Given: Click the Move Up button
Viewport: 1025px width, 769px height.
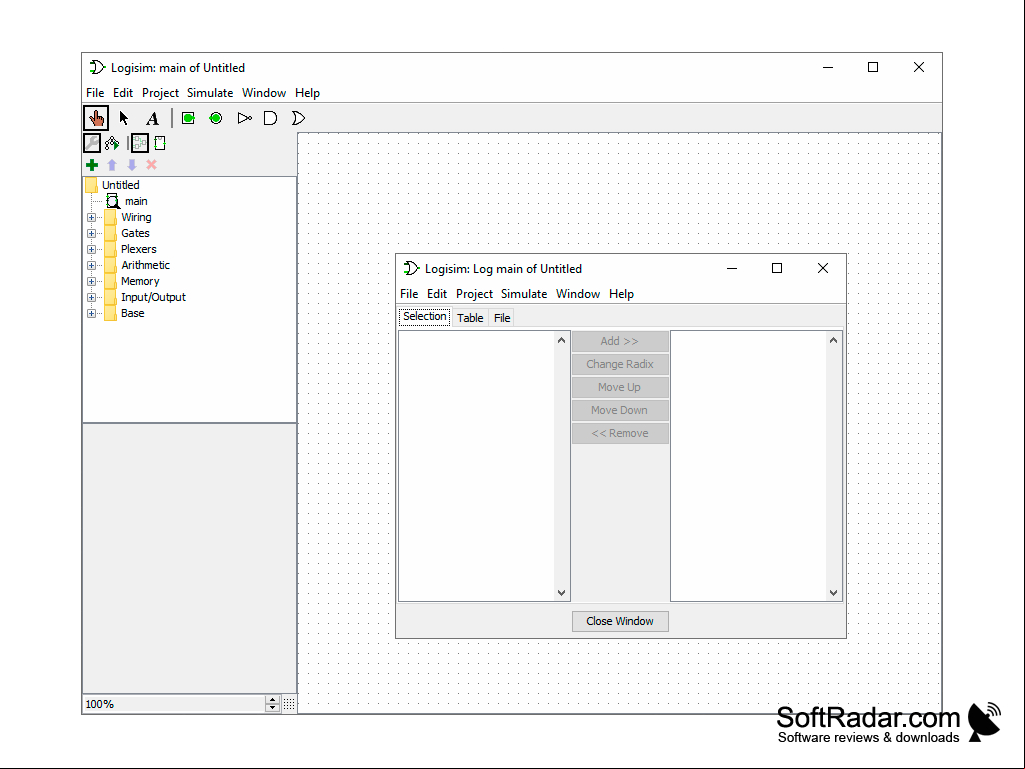Looking at the screenshot, I should point(620,387).
